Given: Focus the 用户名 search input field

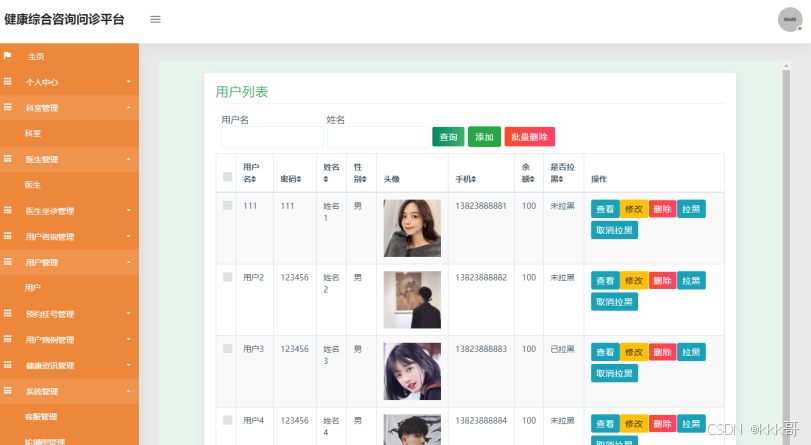Looking at the screenshot, I should 273,138.
